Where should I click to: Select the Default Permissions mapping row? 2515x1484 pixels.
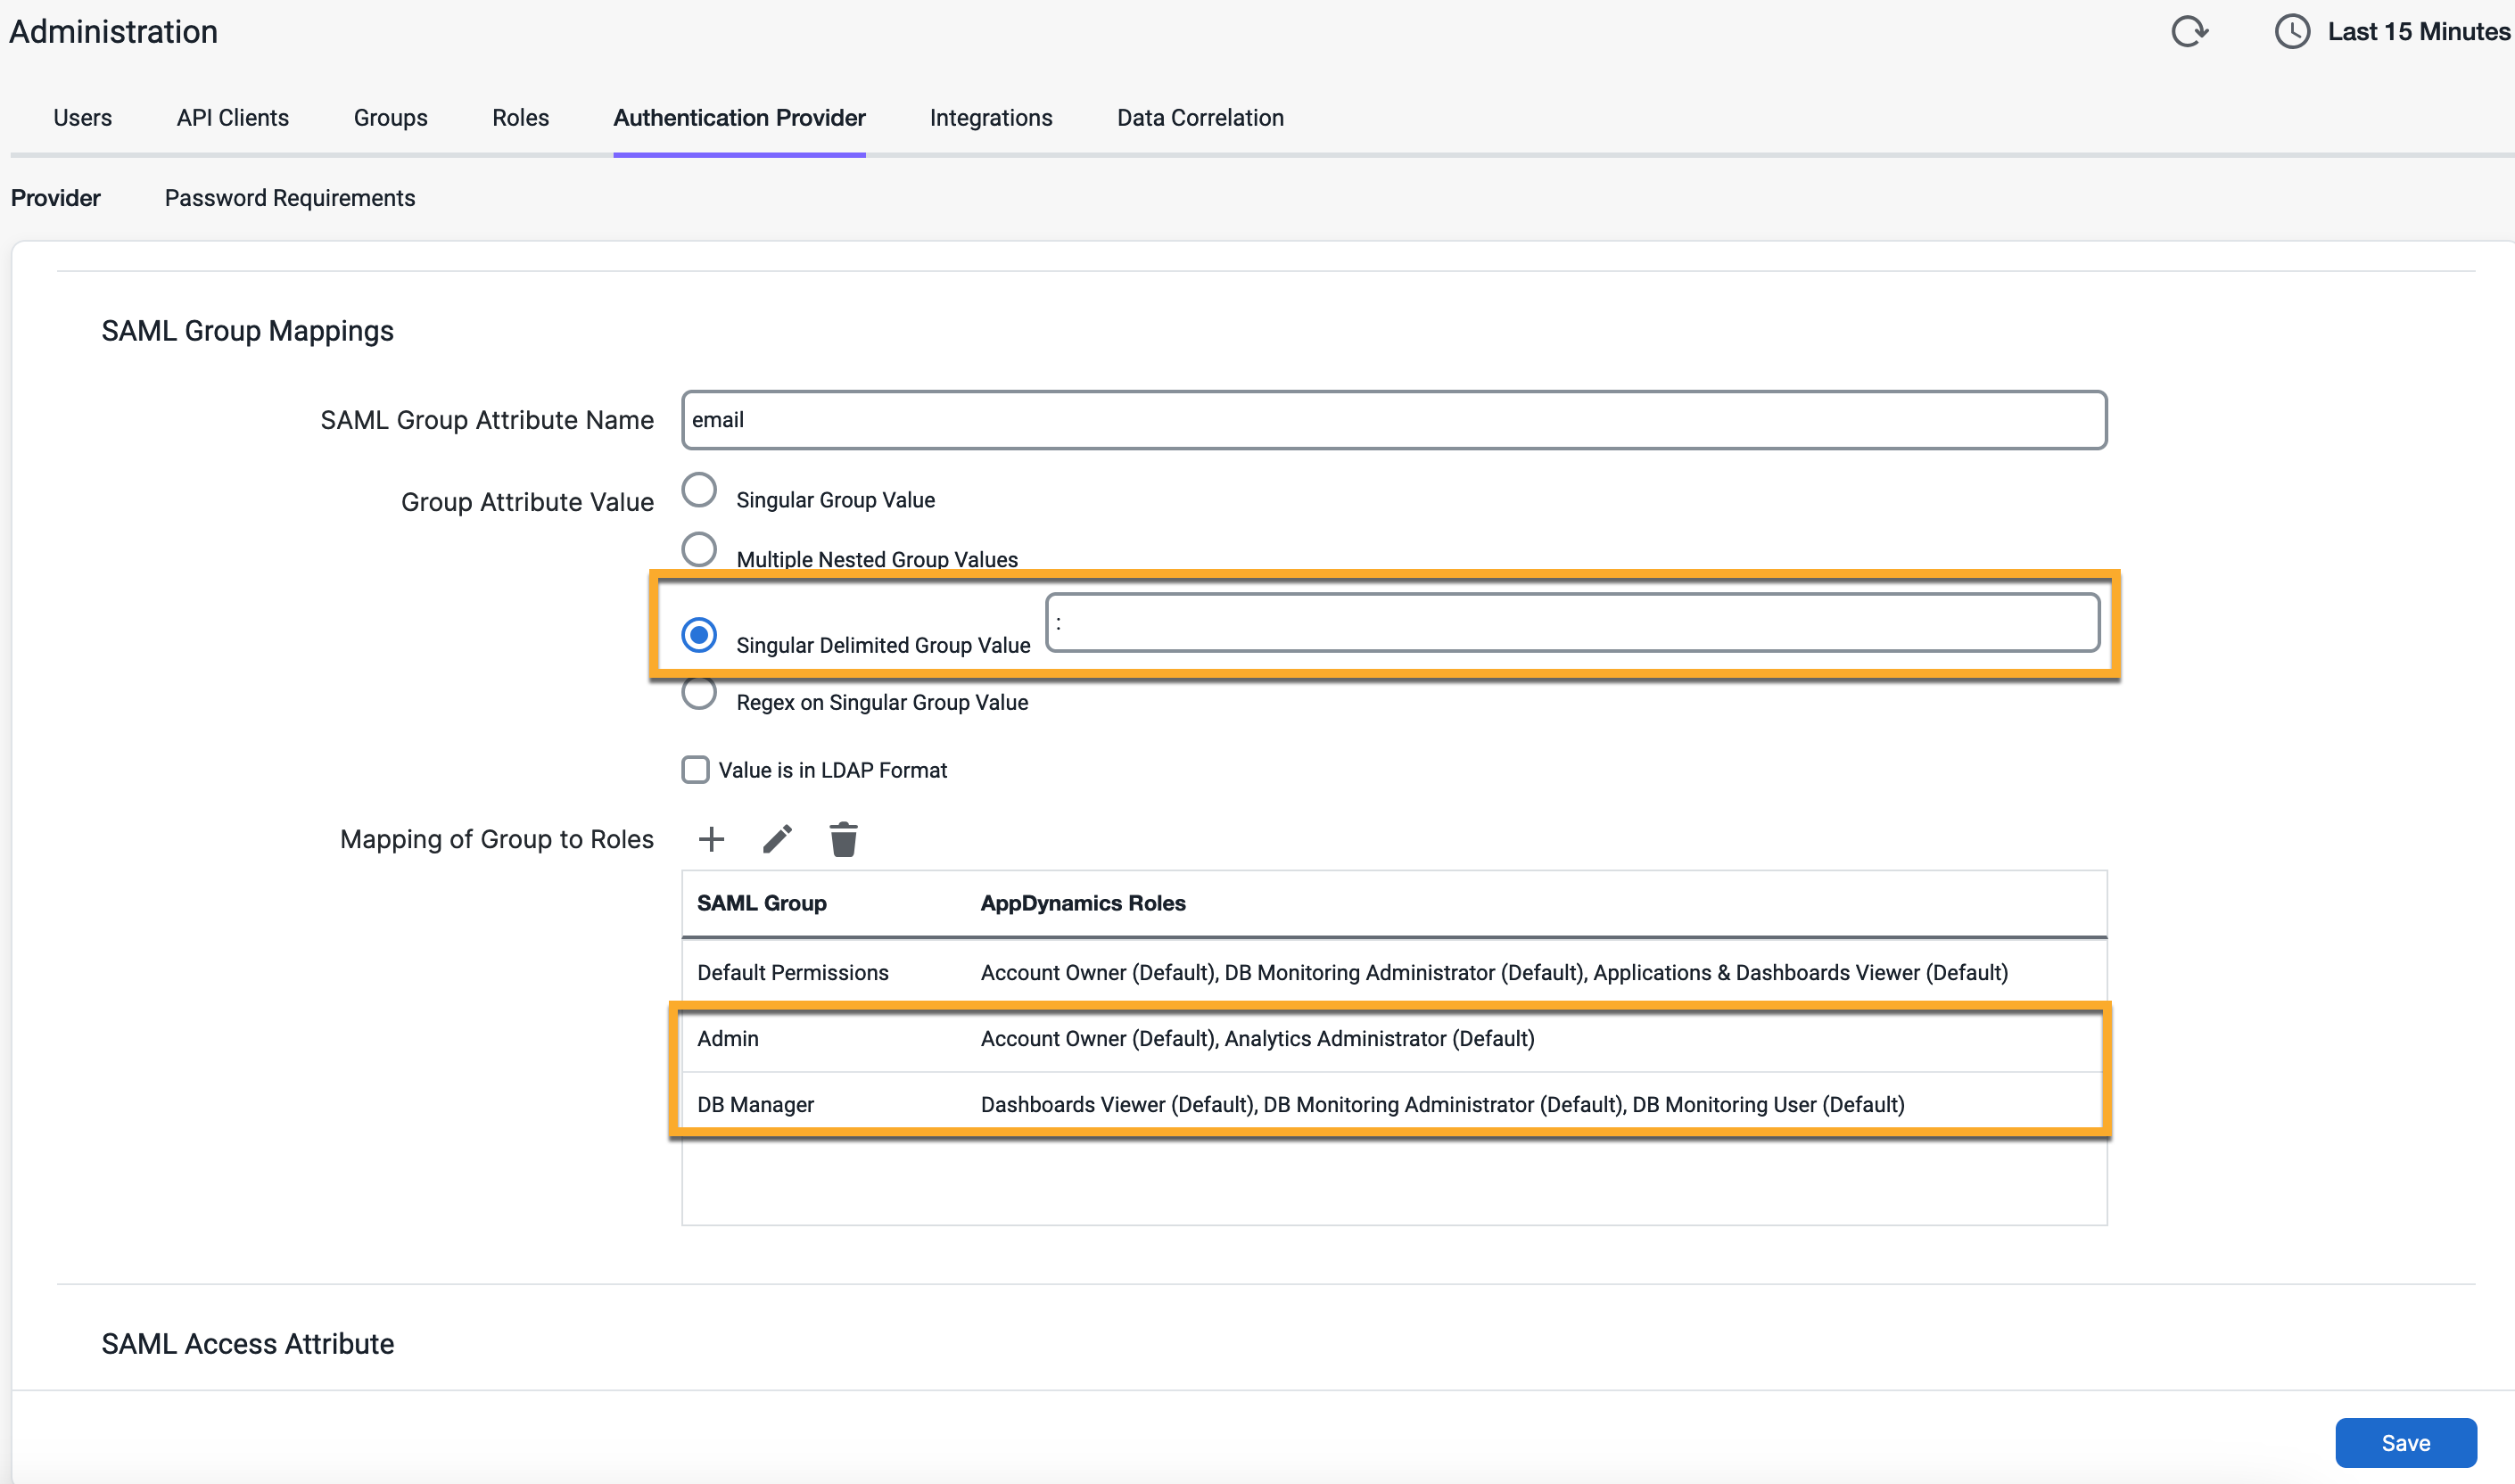click(x=1394, y=972)
